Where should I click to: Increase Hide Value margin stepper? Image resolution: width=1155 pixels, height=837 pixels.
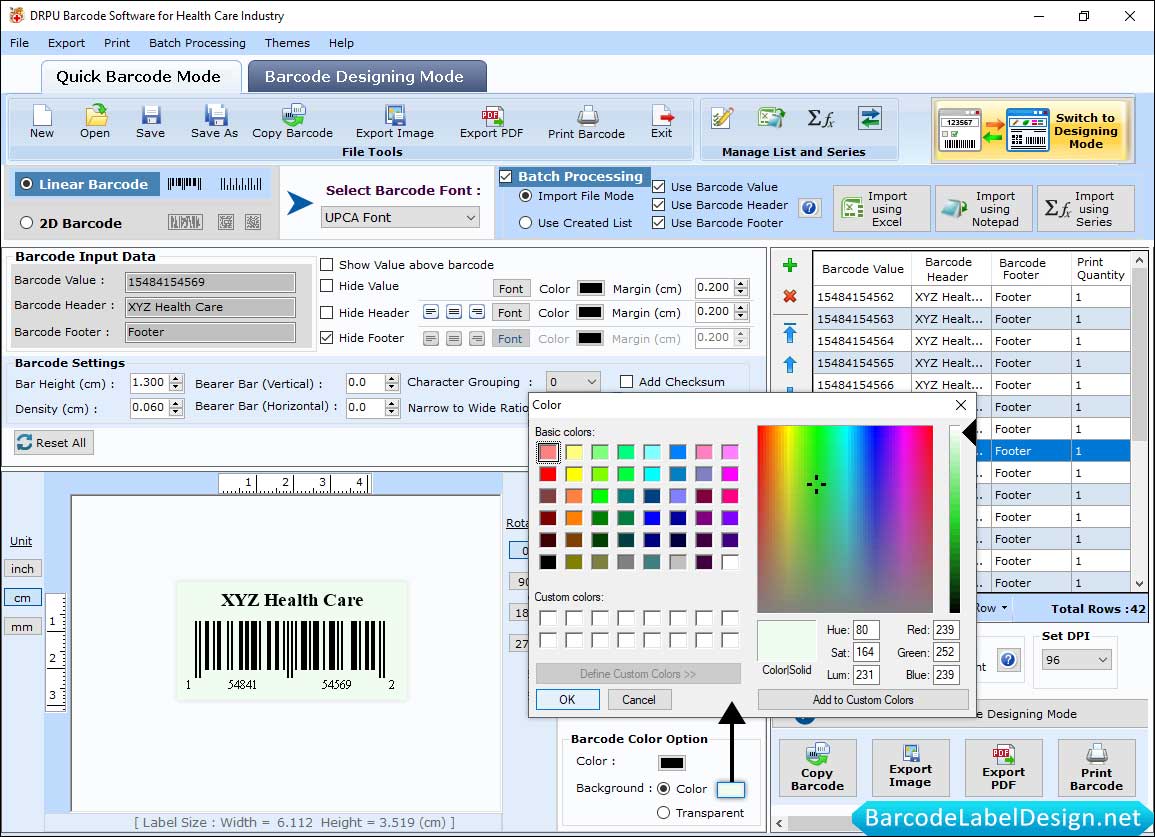coord(741,284)
